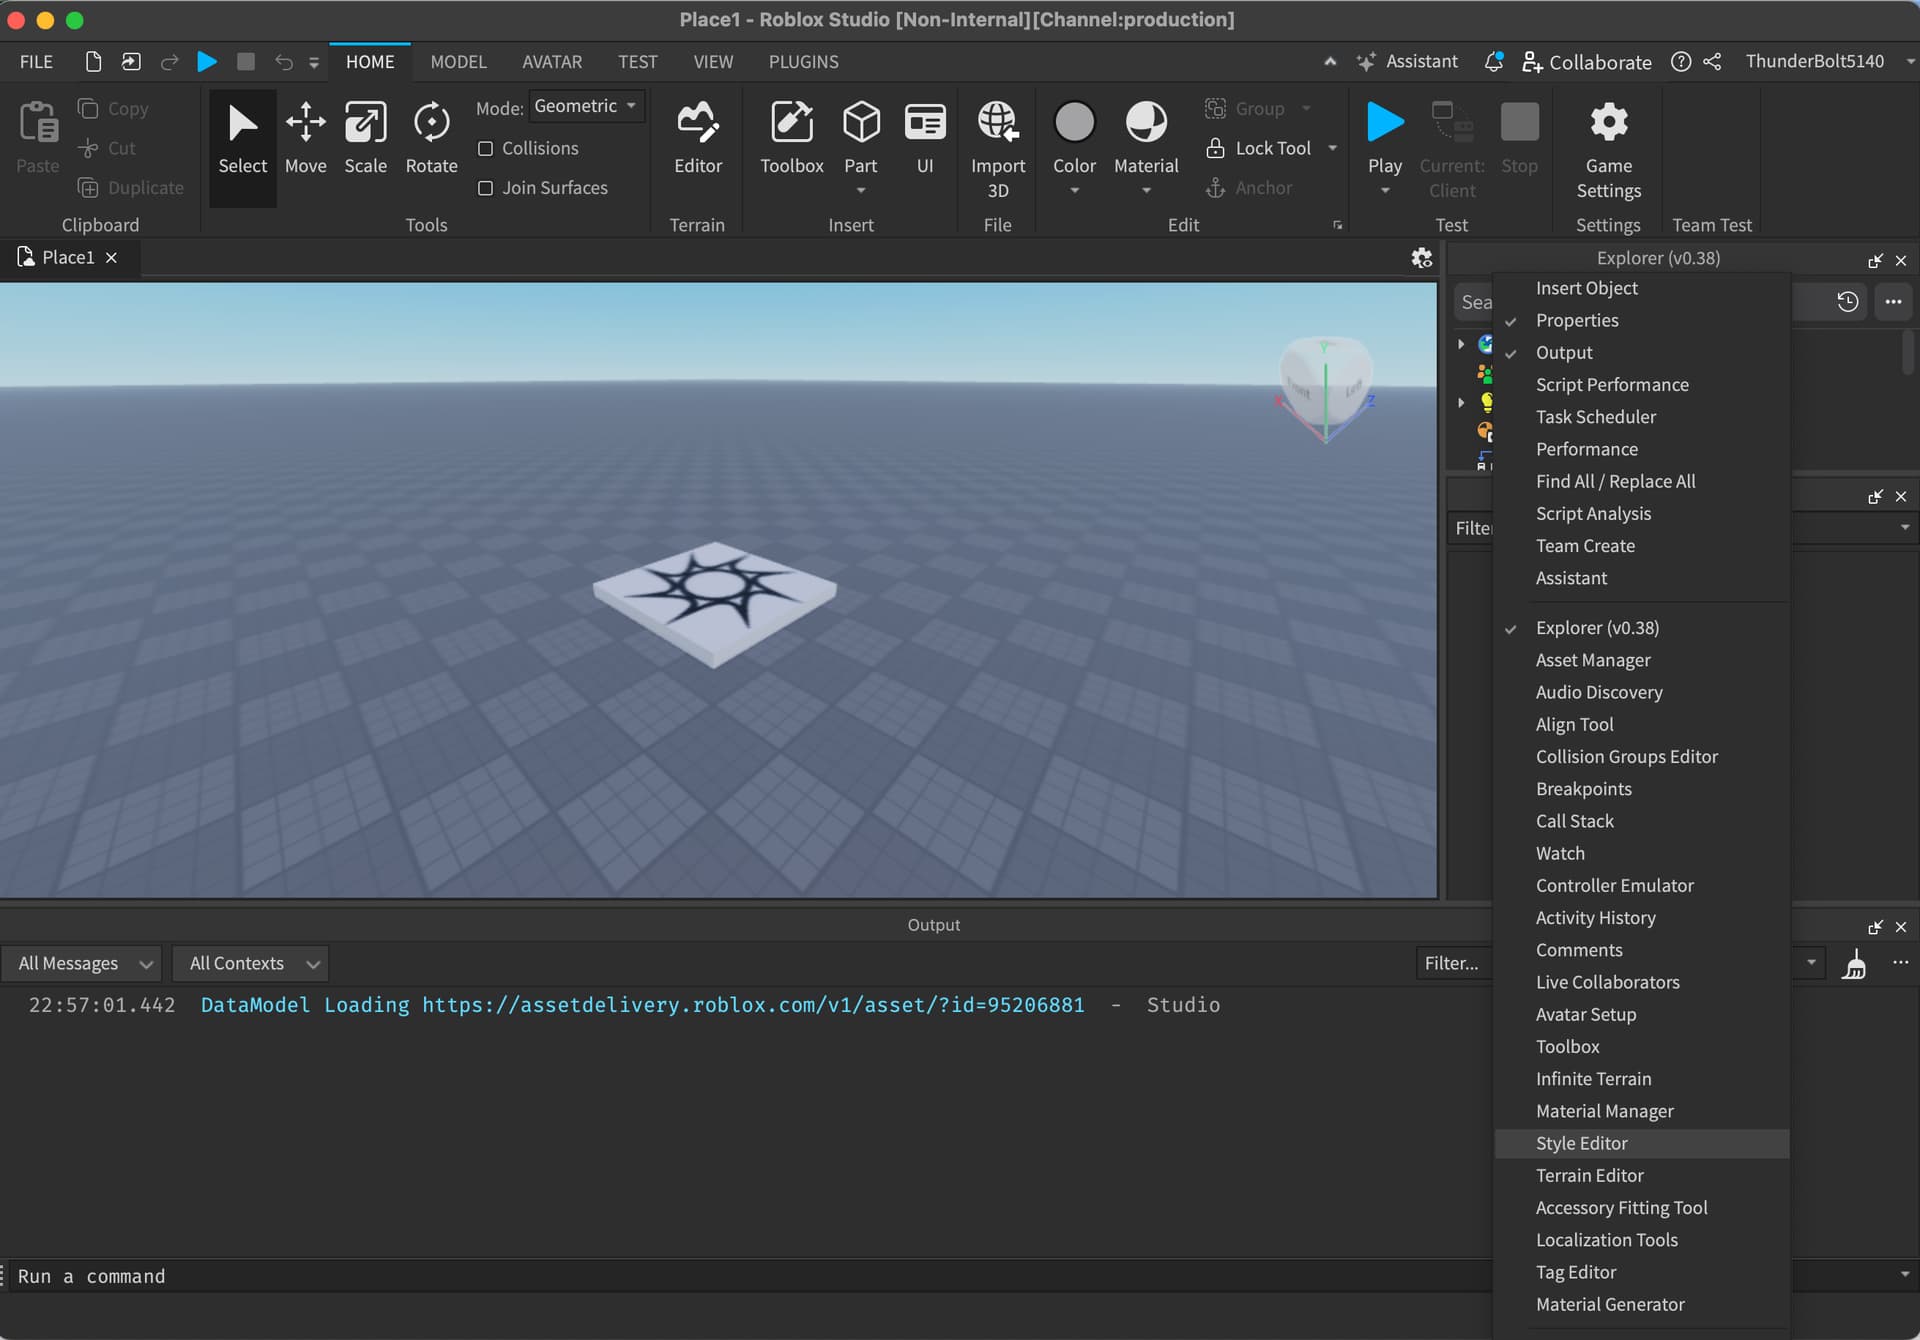Toggle the Join Surfaces checkbox
This screenshot has height=1340, width=1920.
point(486,188)
